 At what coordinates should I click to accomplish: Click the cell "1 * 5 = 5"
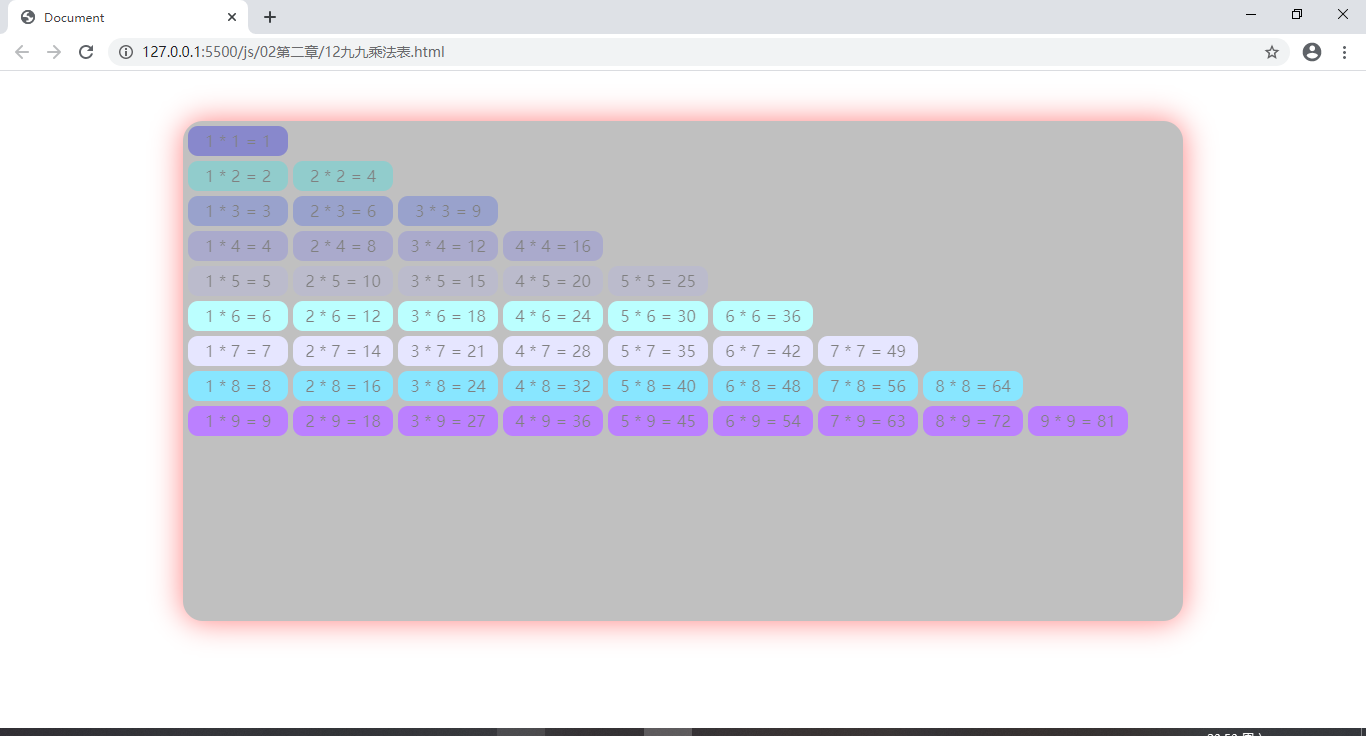tap(238, 281)
